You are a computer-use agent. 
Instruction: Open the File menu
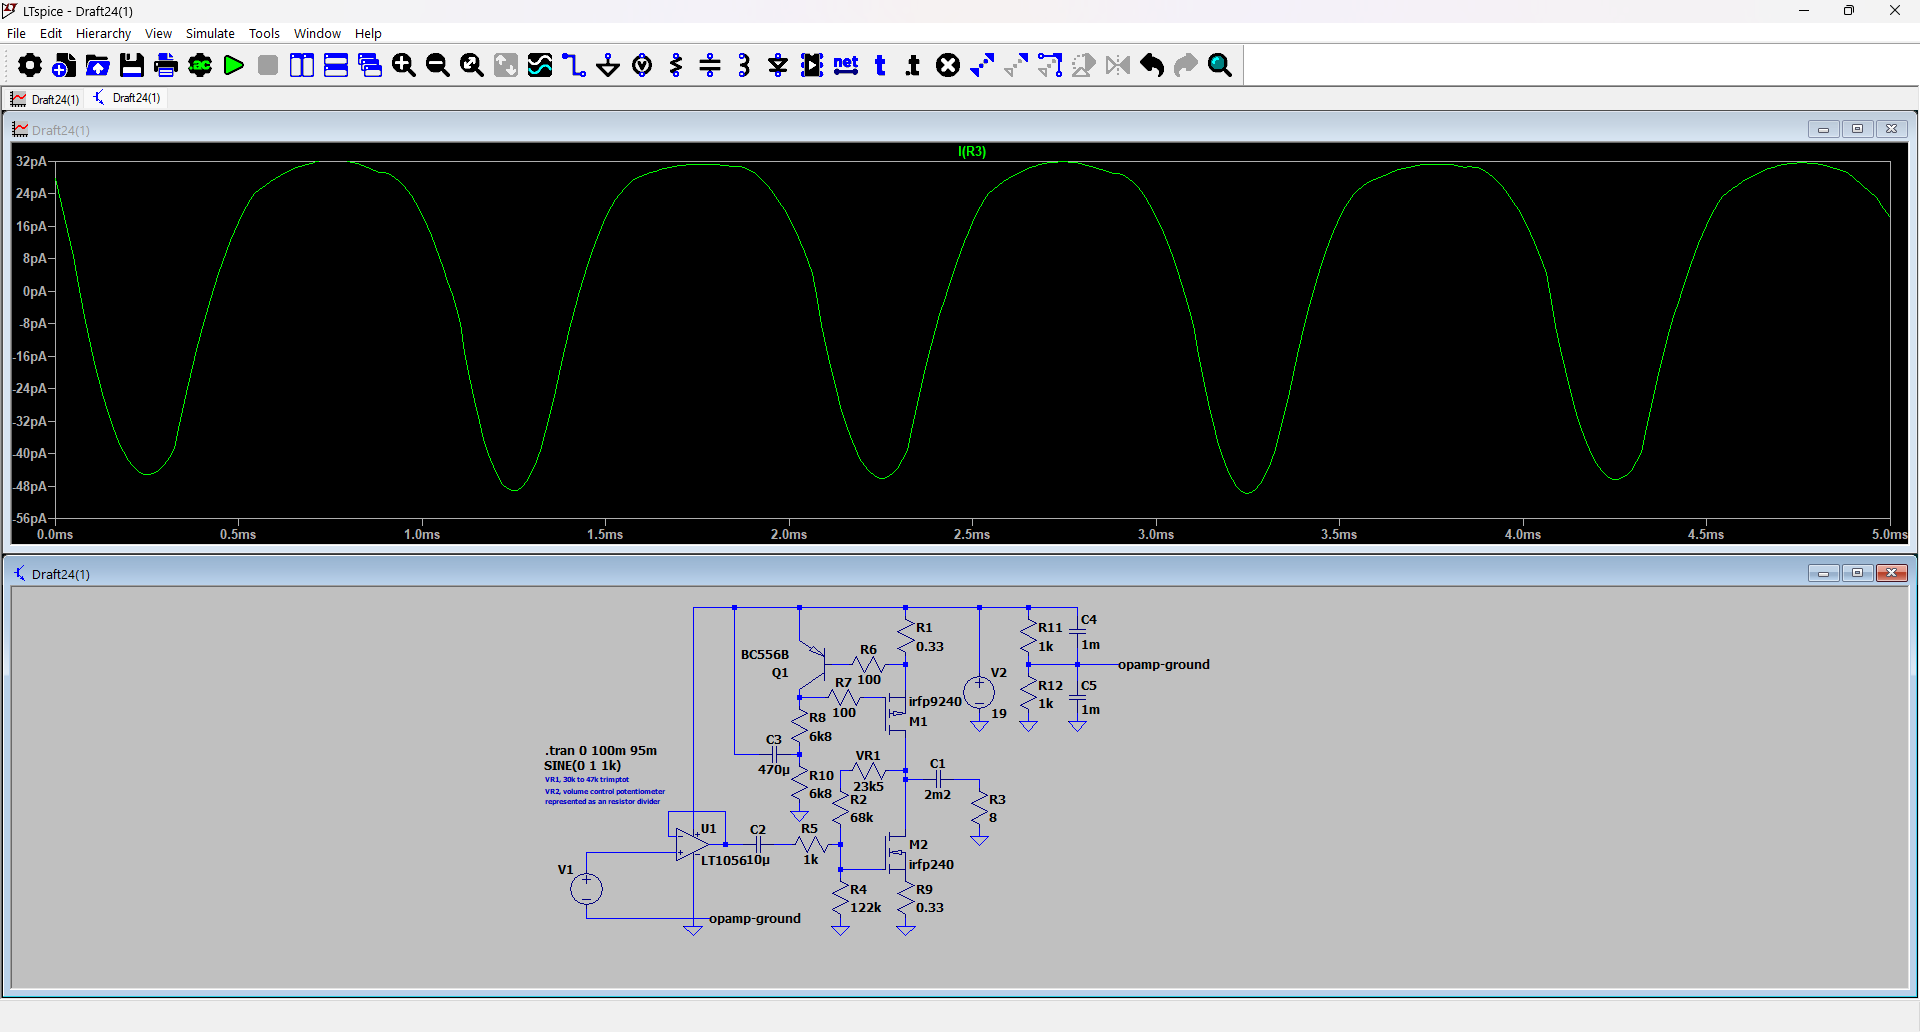pos(16,33)
